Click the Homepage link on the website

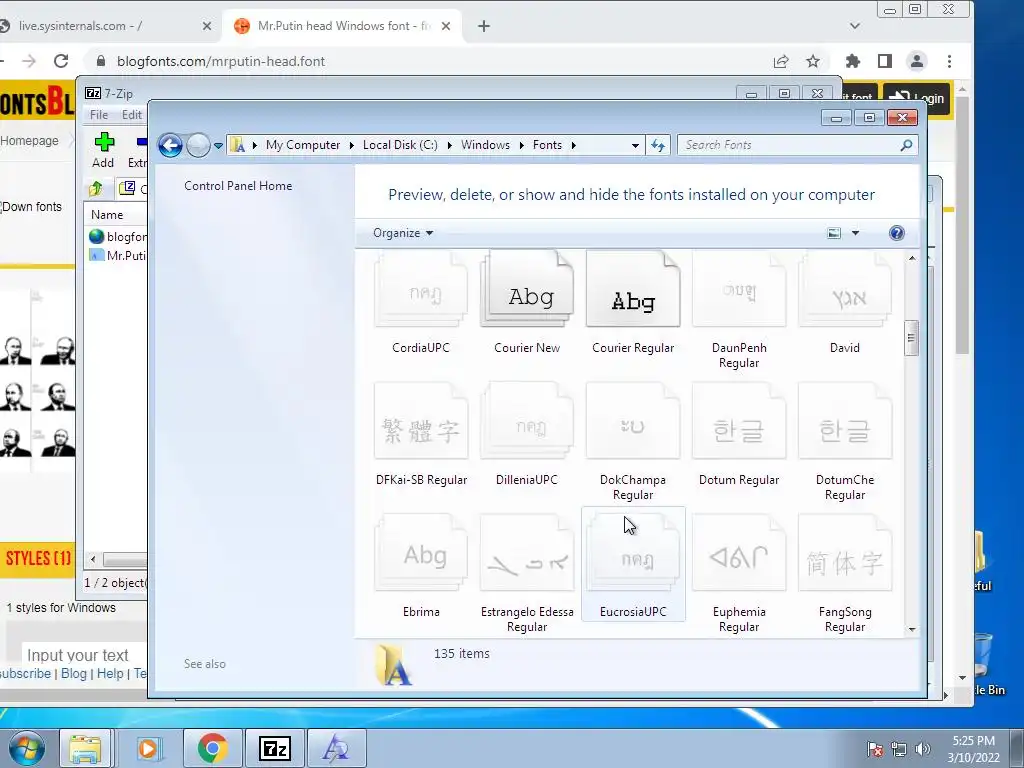pos(29,141)
